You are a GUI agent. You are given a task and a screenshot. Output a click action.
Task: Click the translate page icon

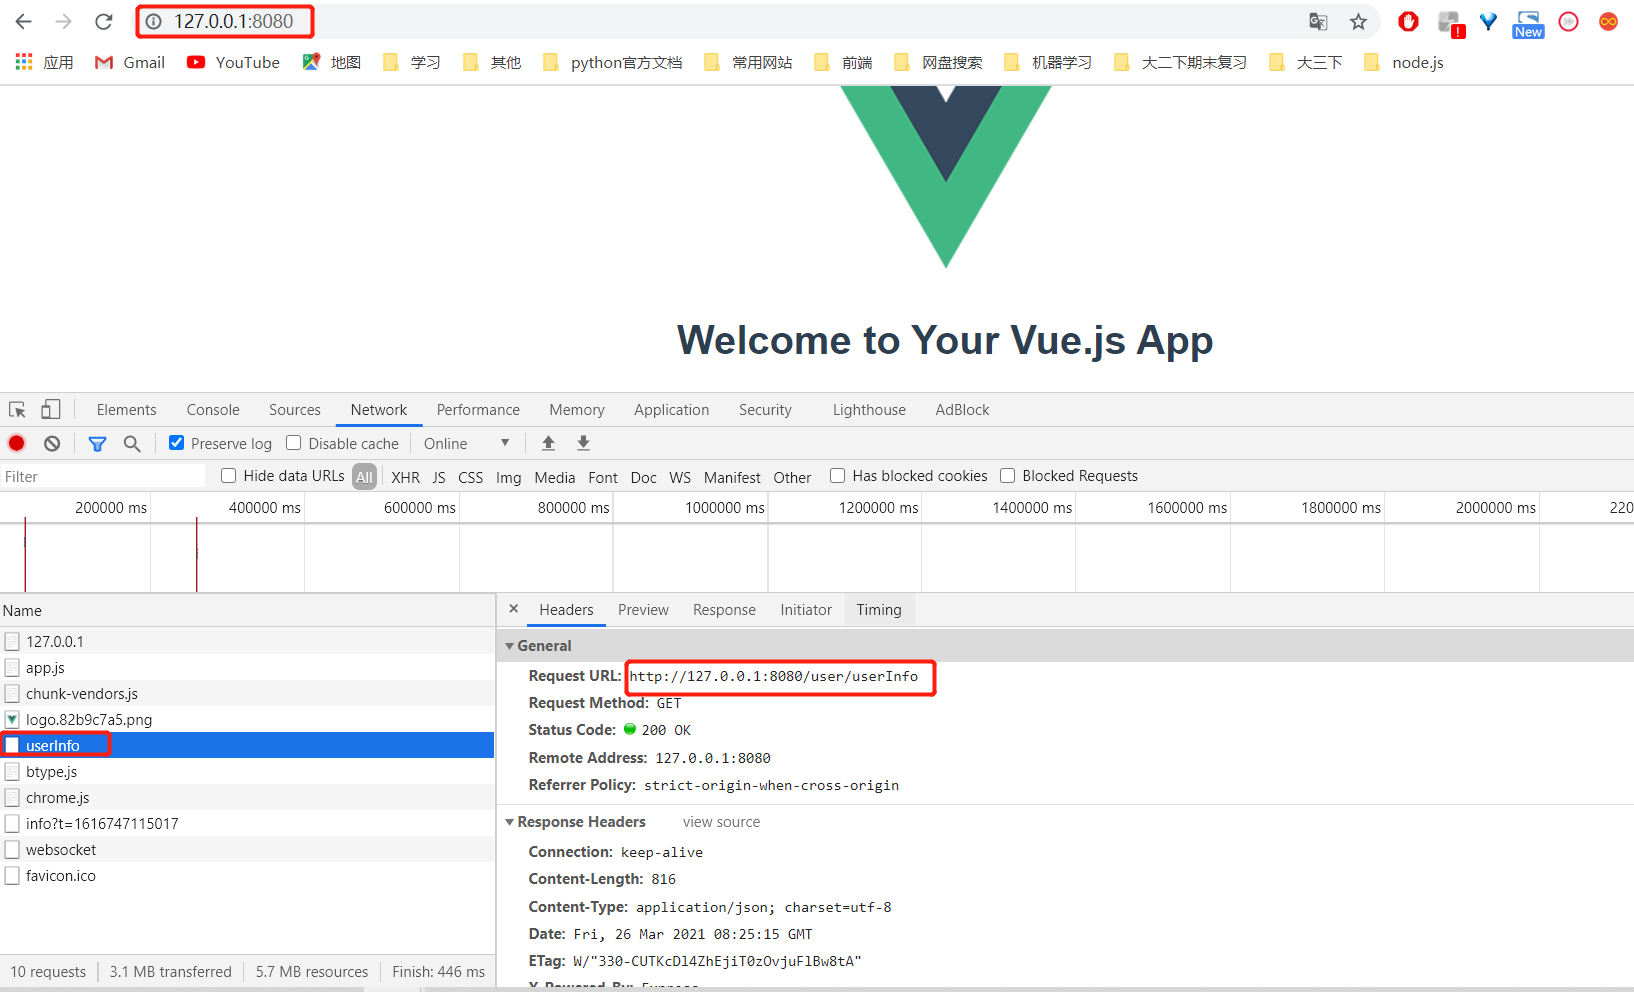1318,22
